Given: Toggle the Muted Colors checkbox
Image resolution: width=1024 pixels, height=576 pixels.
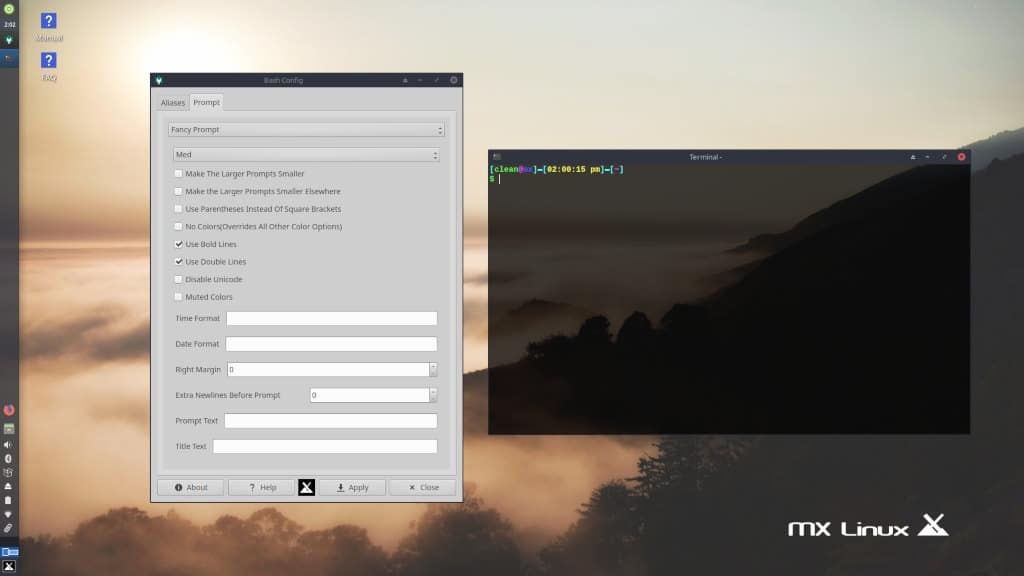Looking at the screenshot, I should click(x=178, y=297).
